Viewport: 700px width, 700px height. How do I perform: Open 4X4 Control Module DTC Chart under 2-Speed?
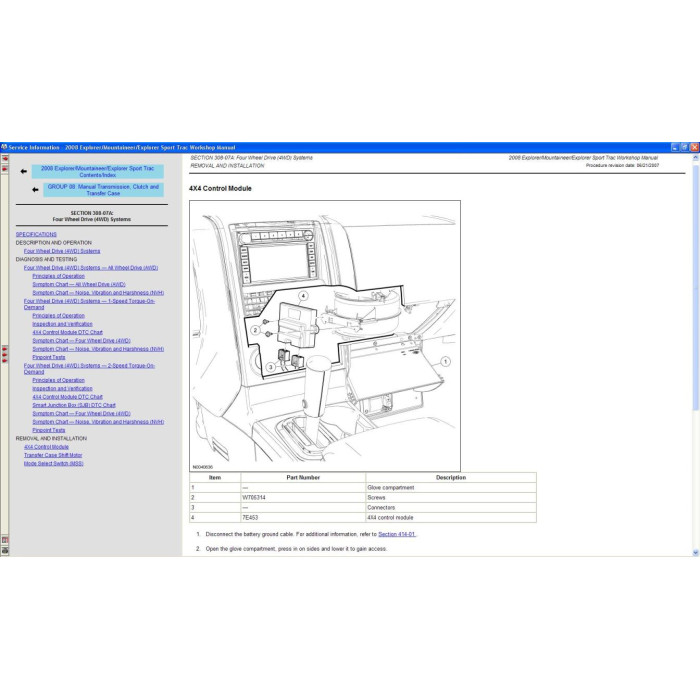pyautogui.click(x=67, y=397)
